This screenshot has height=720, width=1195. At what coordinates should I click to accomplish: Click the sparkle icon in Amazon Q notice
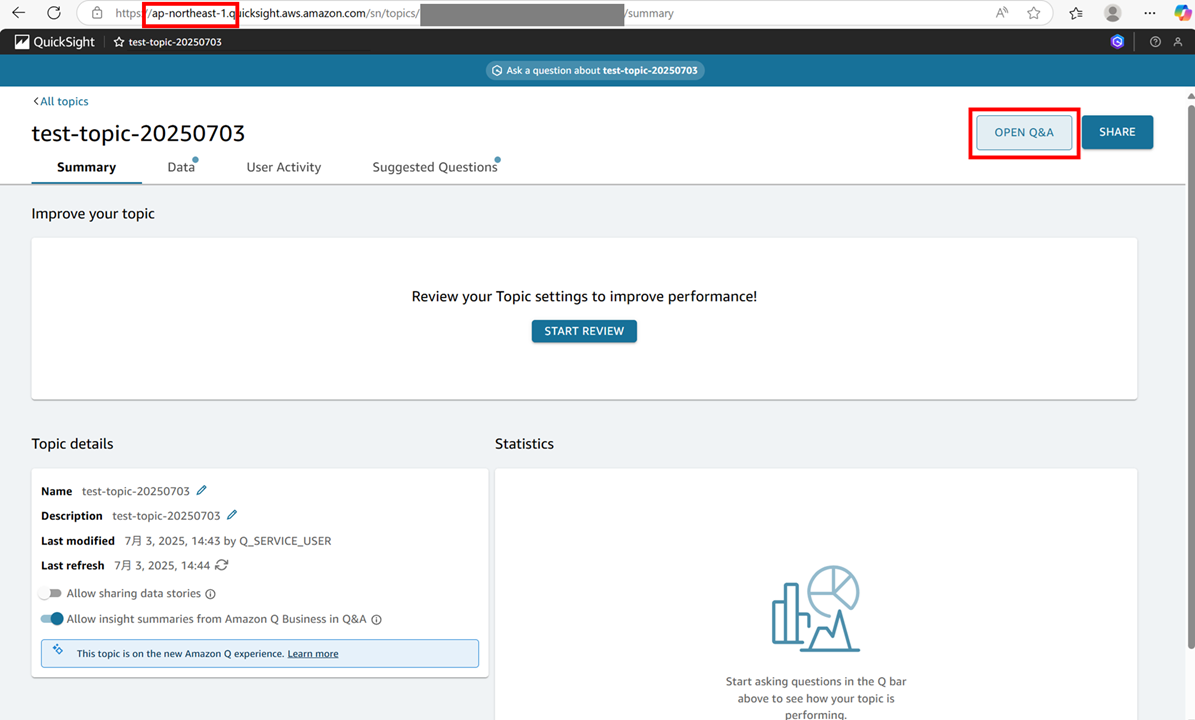58,650
